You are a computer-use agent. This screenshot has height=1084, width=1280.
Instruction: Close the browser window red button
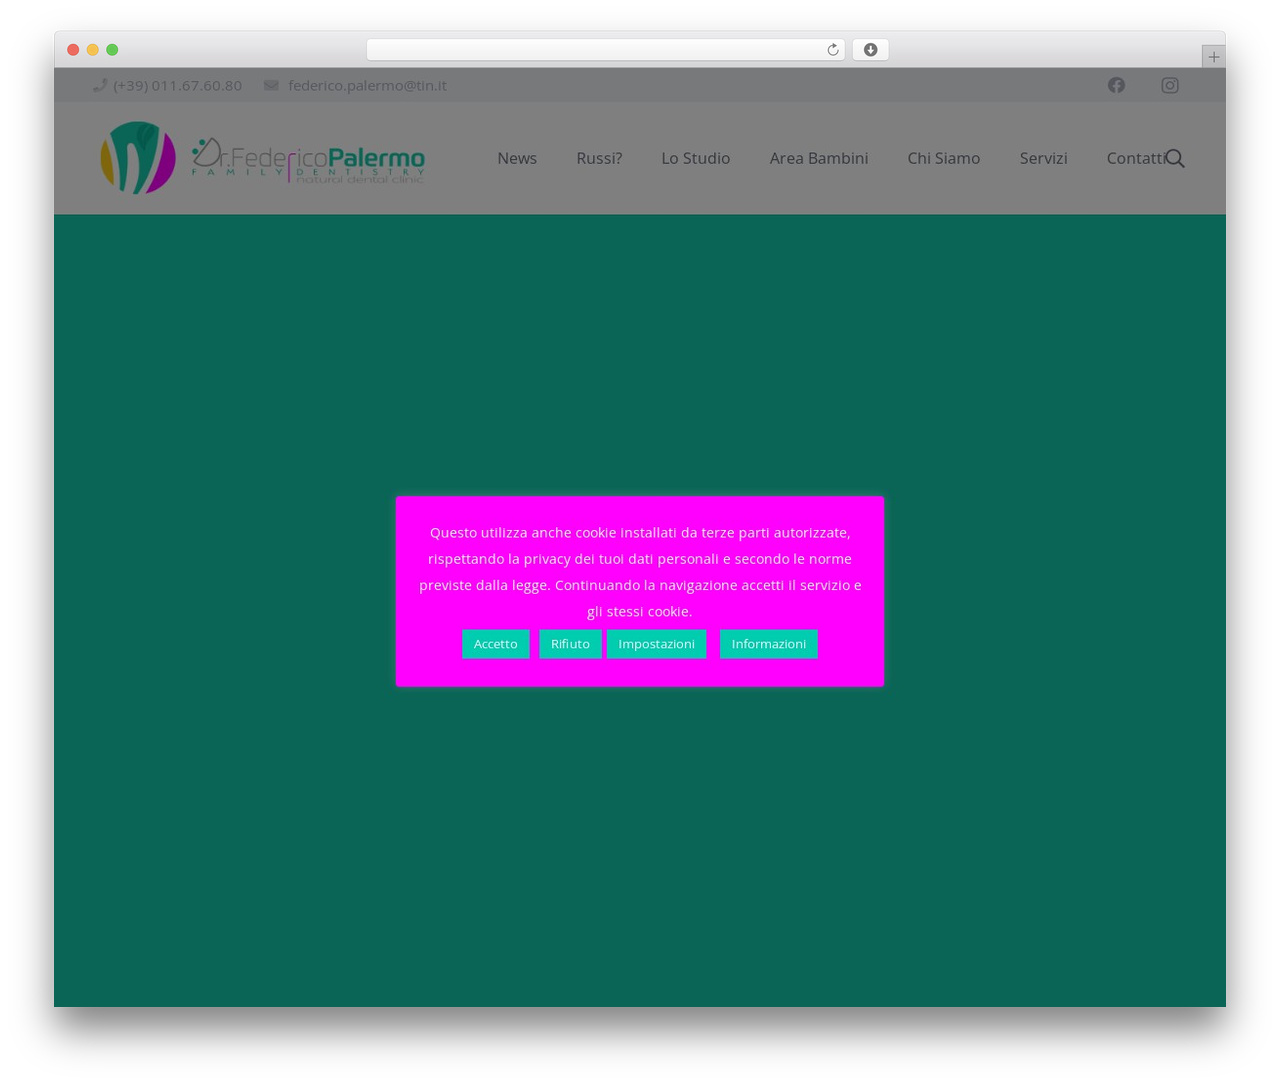pos(73,50)
